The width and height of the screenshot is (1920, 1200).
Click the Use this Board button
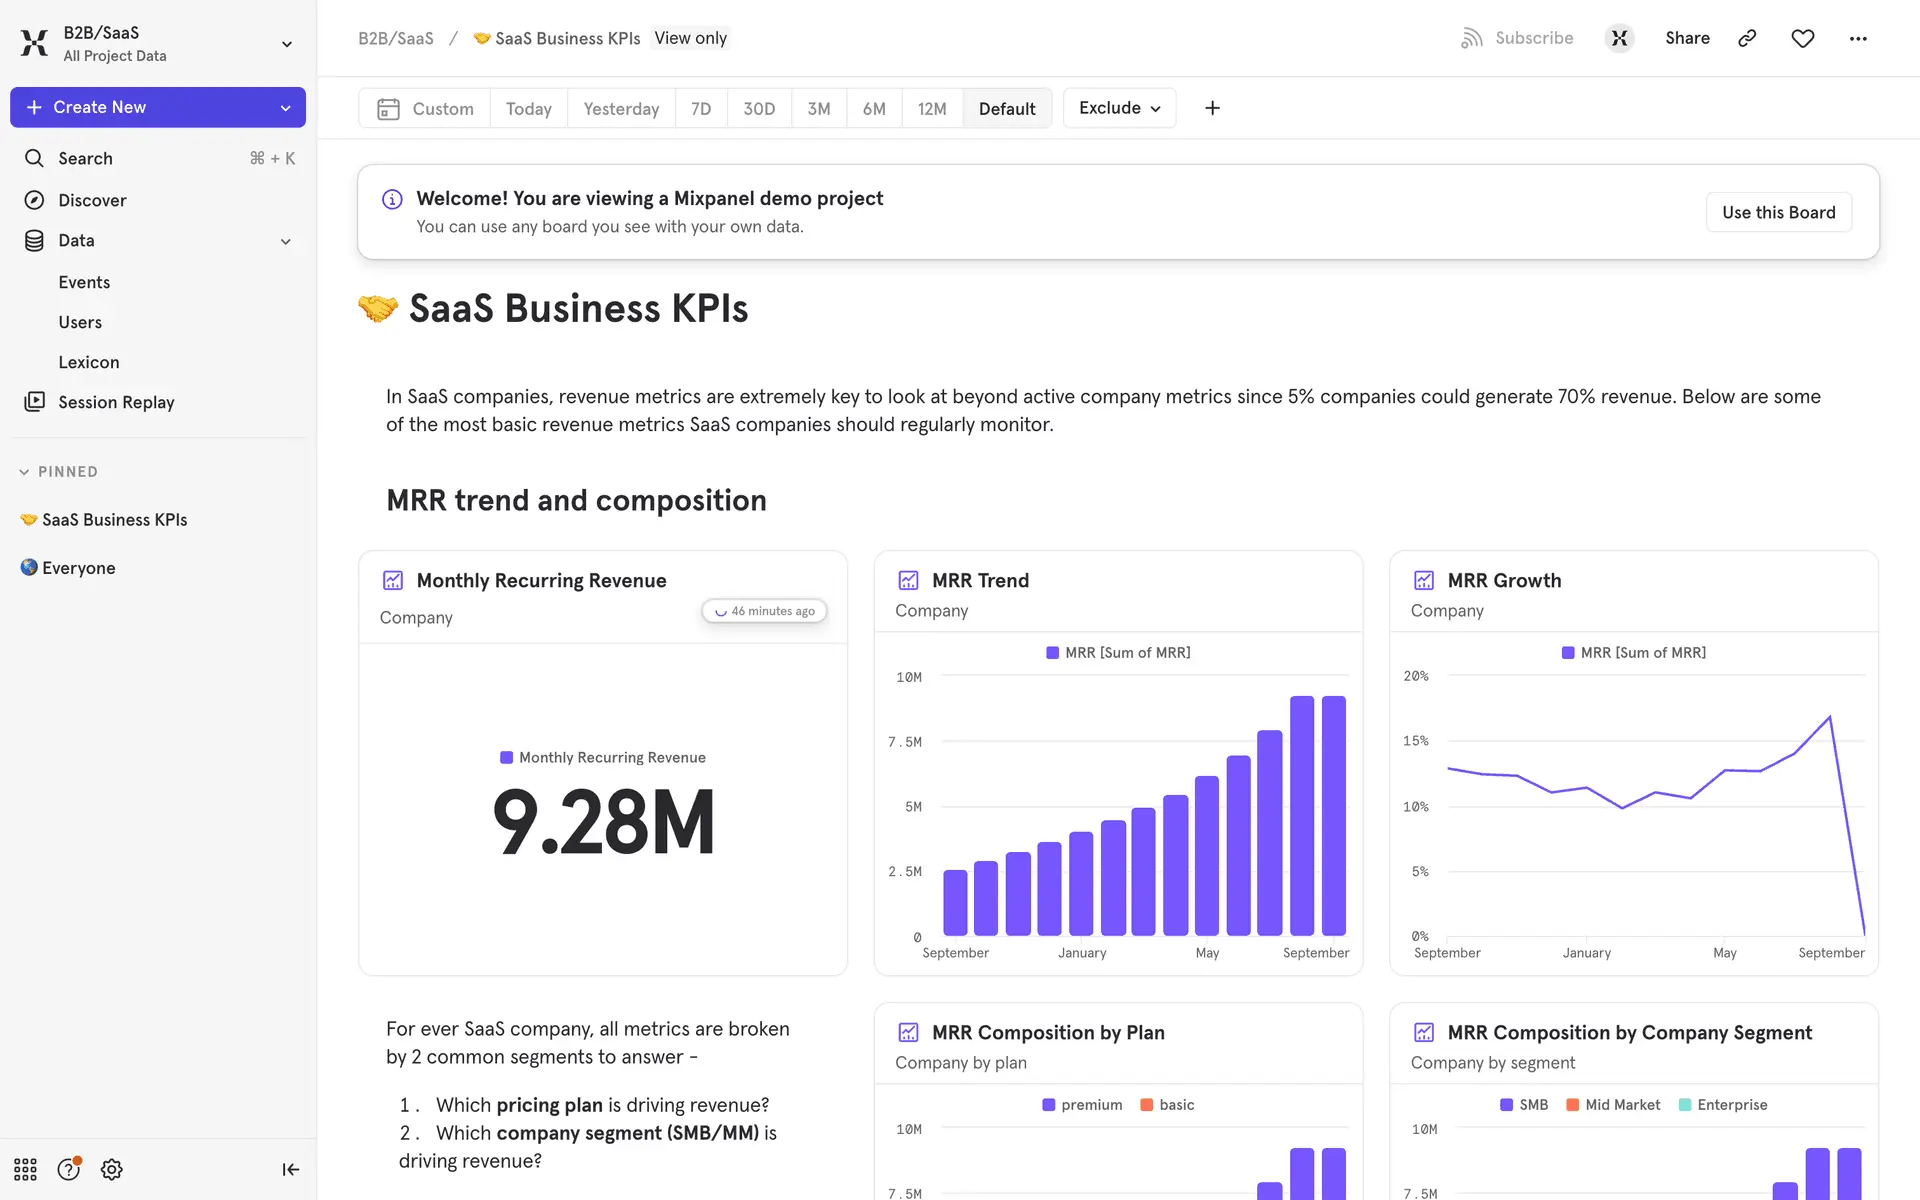[1778, 212]
